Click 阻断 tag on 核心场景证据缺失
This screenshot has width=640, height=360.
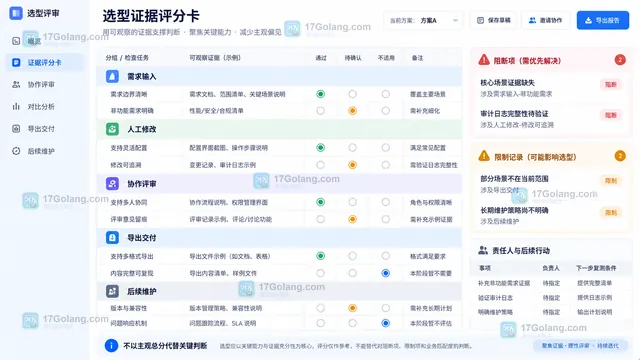click(x=611, y=84)
